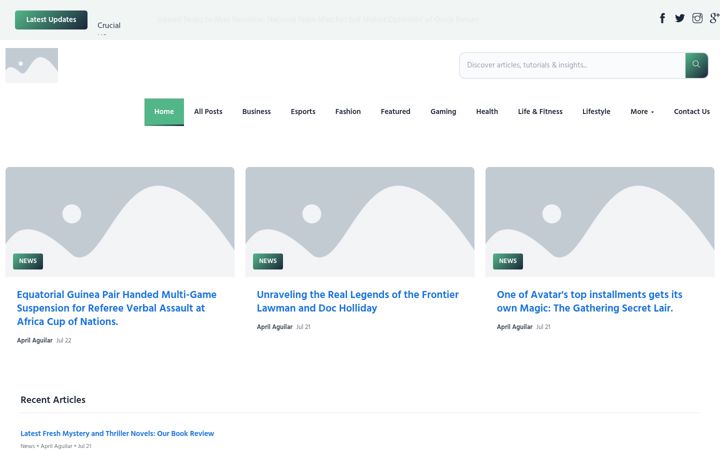Open Latest Fresh Mystery and Thriller Novels link
This screenshot has height=450, width=720.
click(117, 433)
